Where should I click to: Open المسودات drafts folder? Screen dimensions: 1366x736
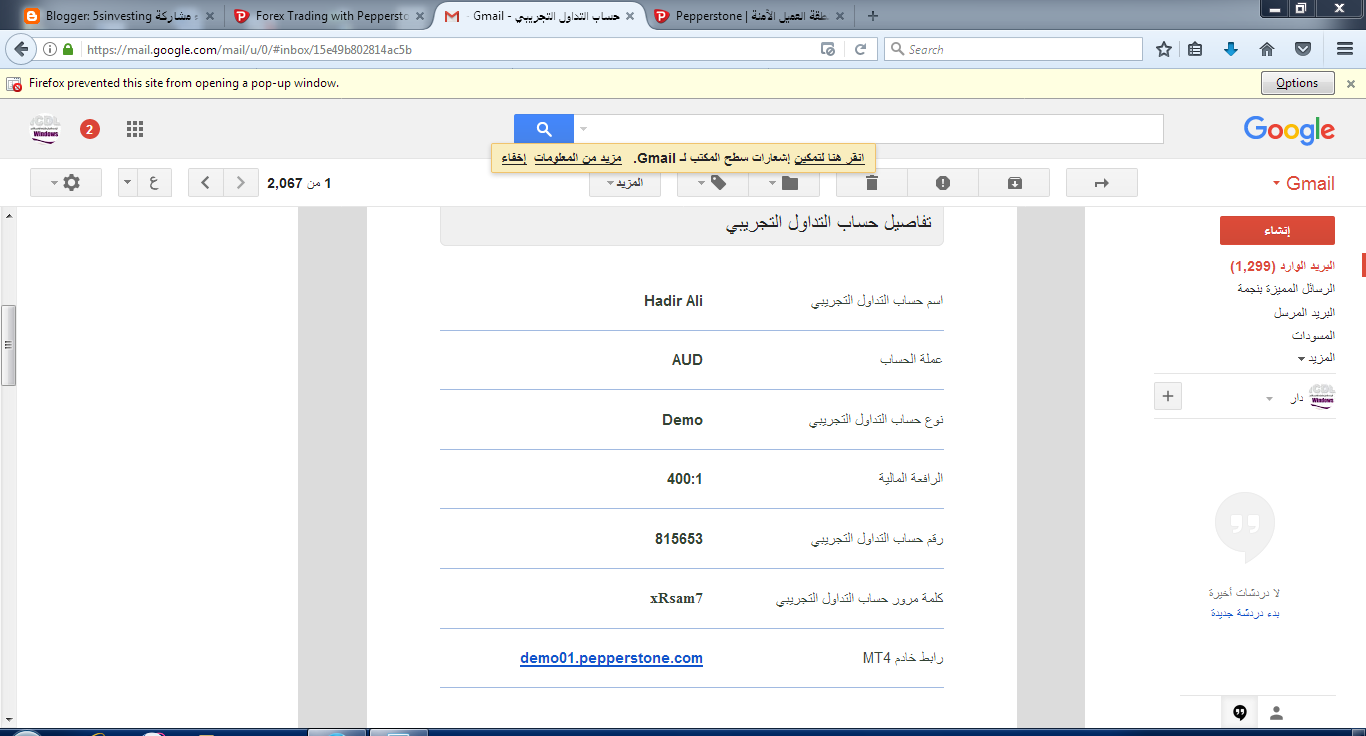tap(1313, 335)
